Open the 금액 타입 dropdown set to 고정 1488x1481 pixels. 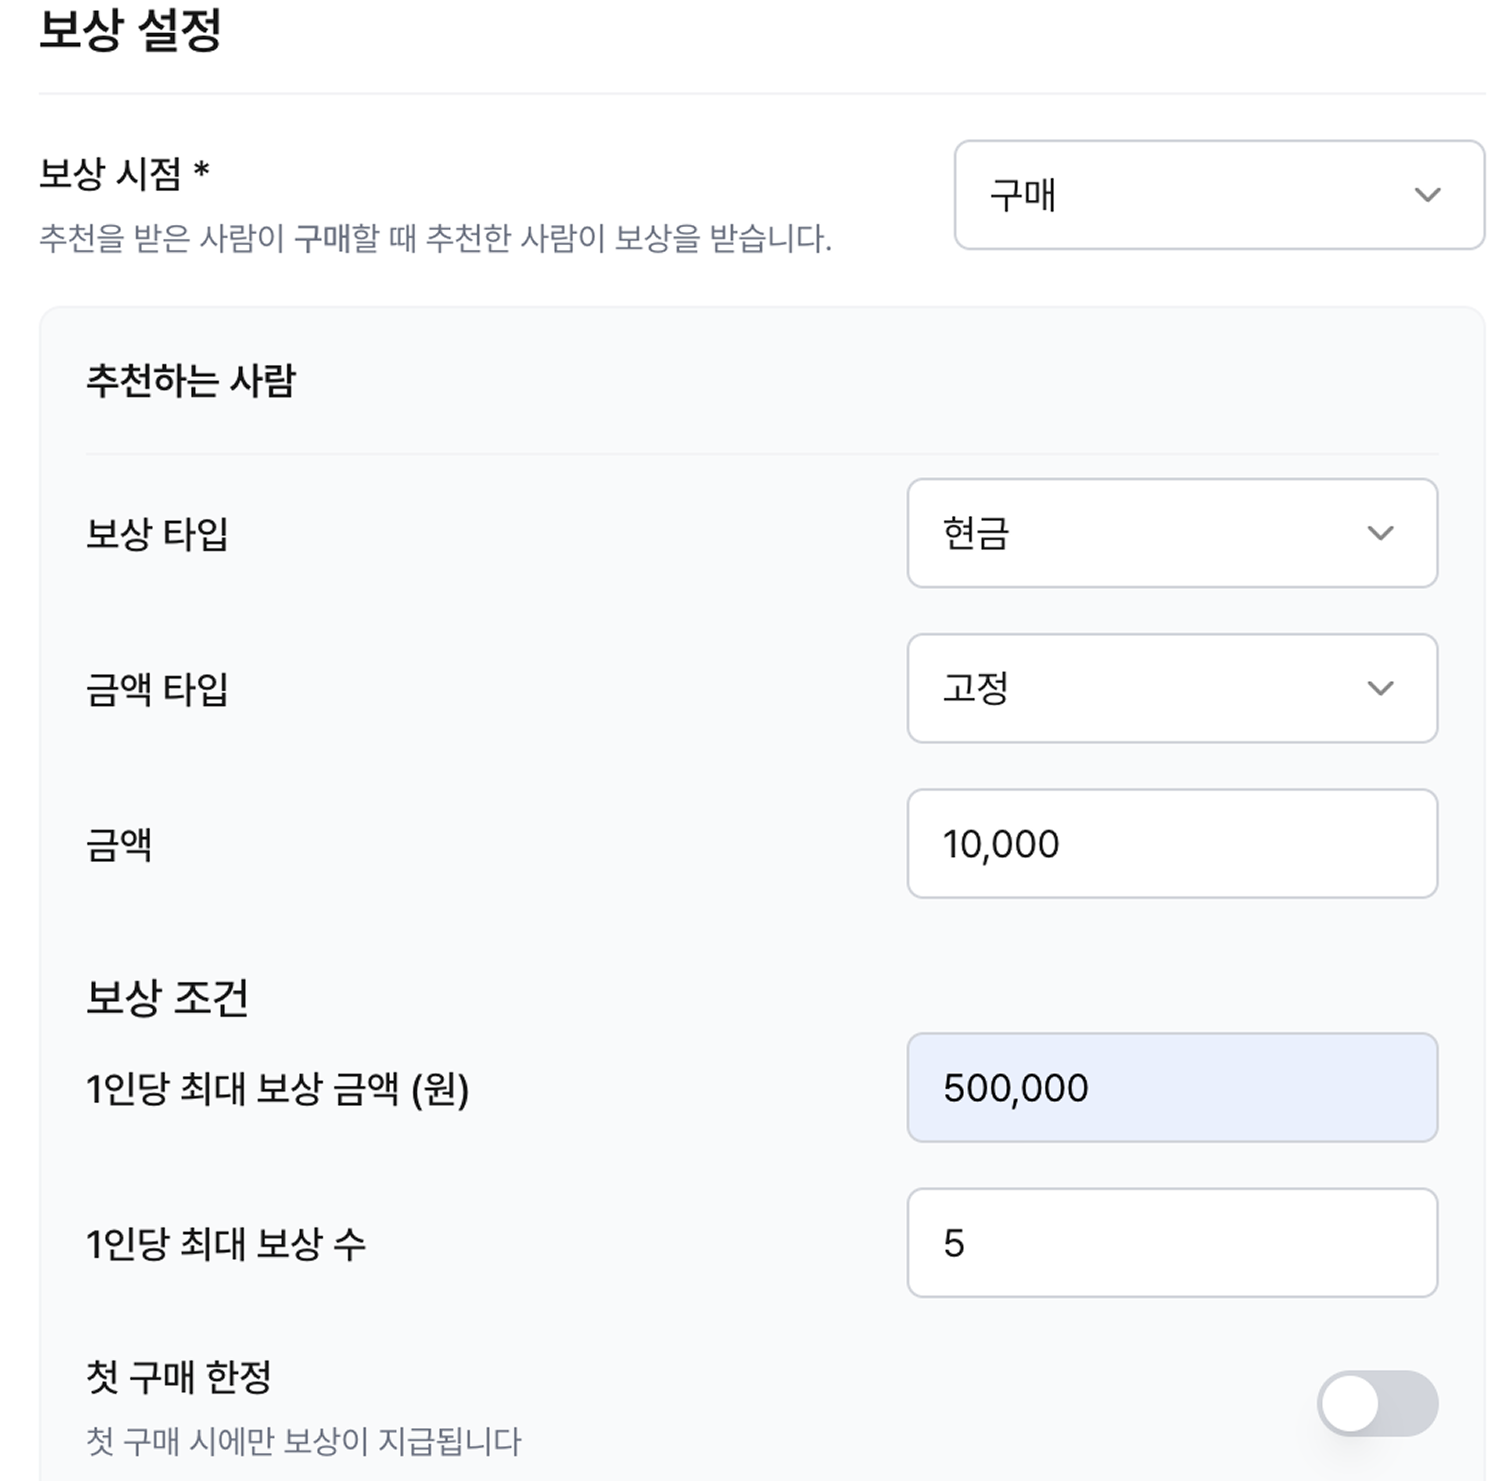point(1171,688)
